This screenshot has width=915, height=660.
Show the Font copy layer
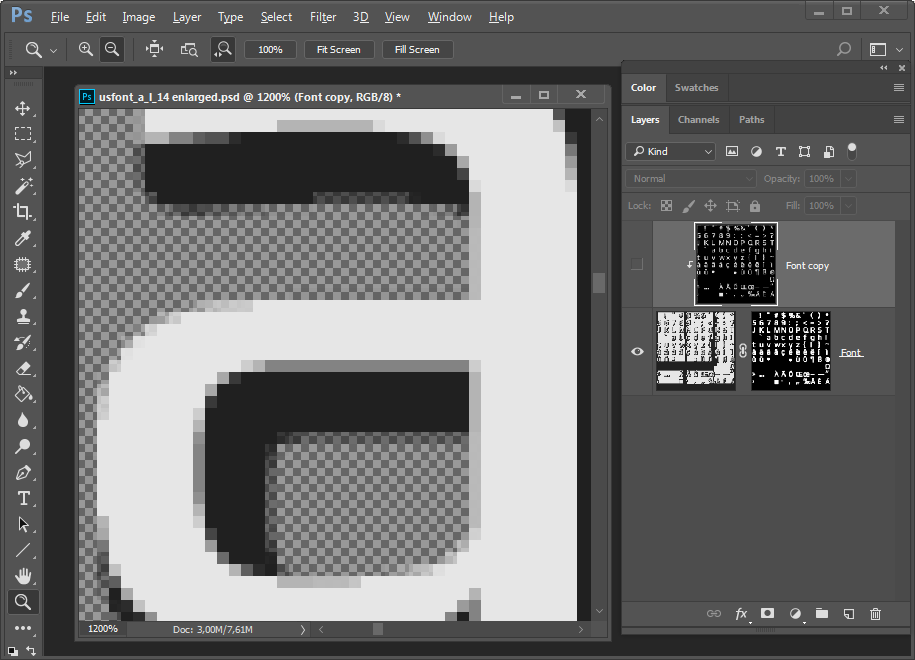[x=637, y=264]
